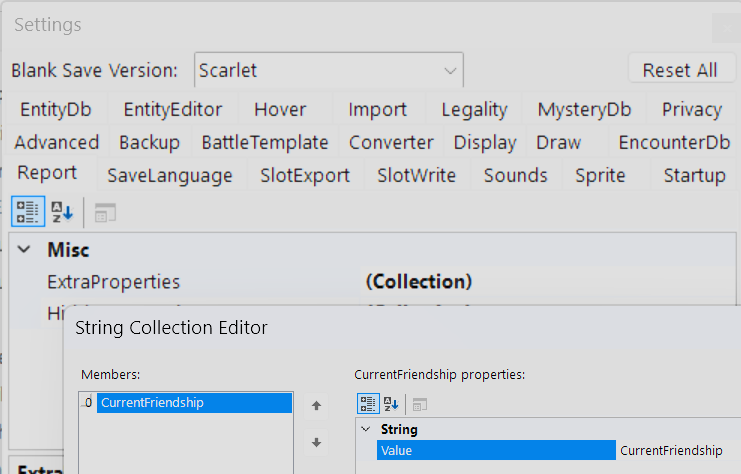The image size is (741, 474).
Task: Switch to the Hover tab
Action: 280,110
